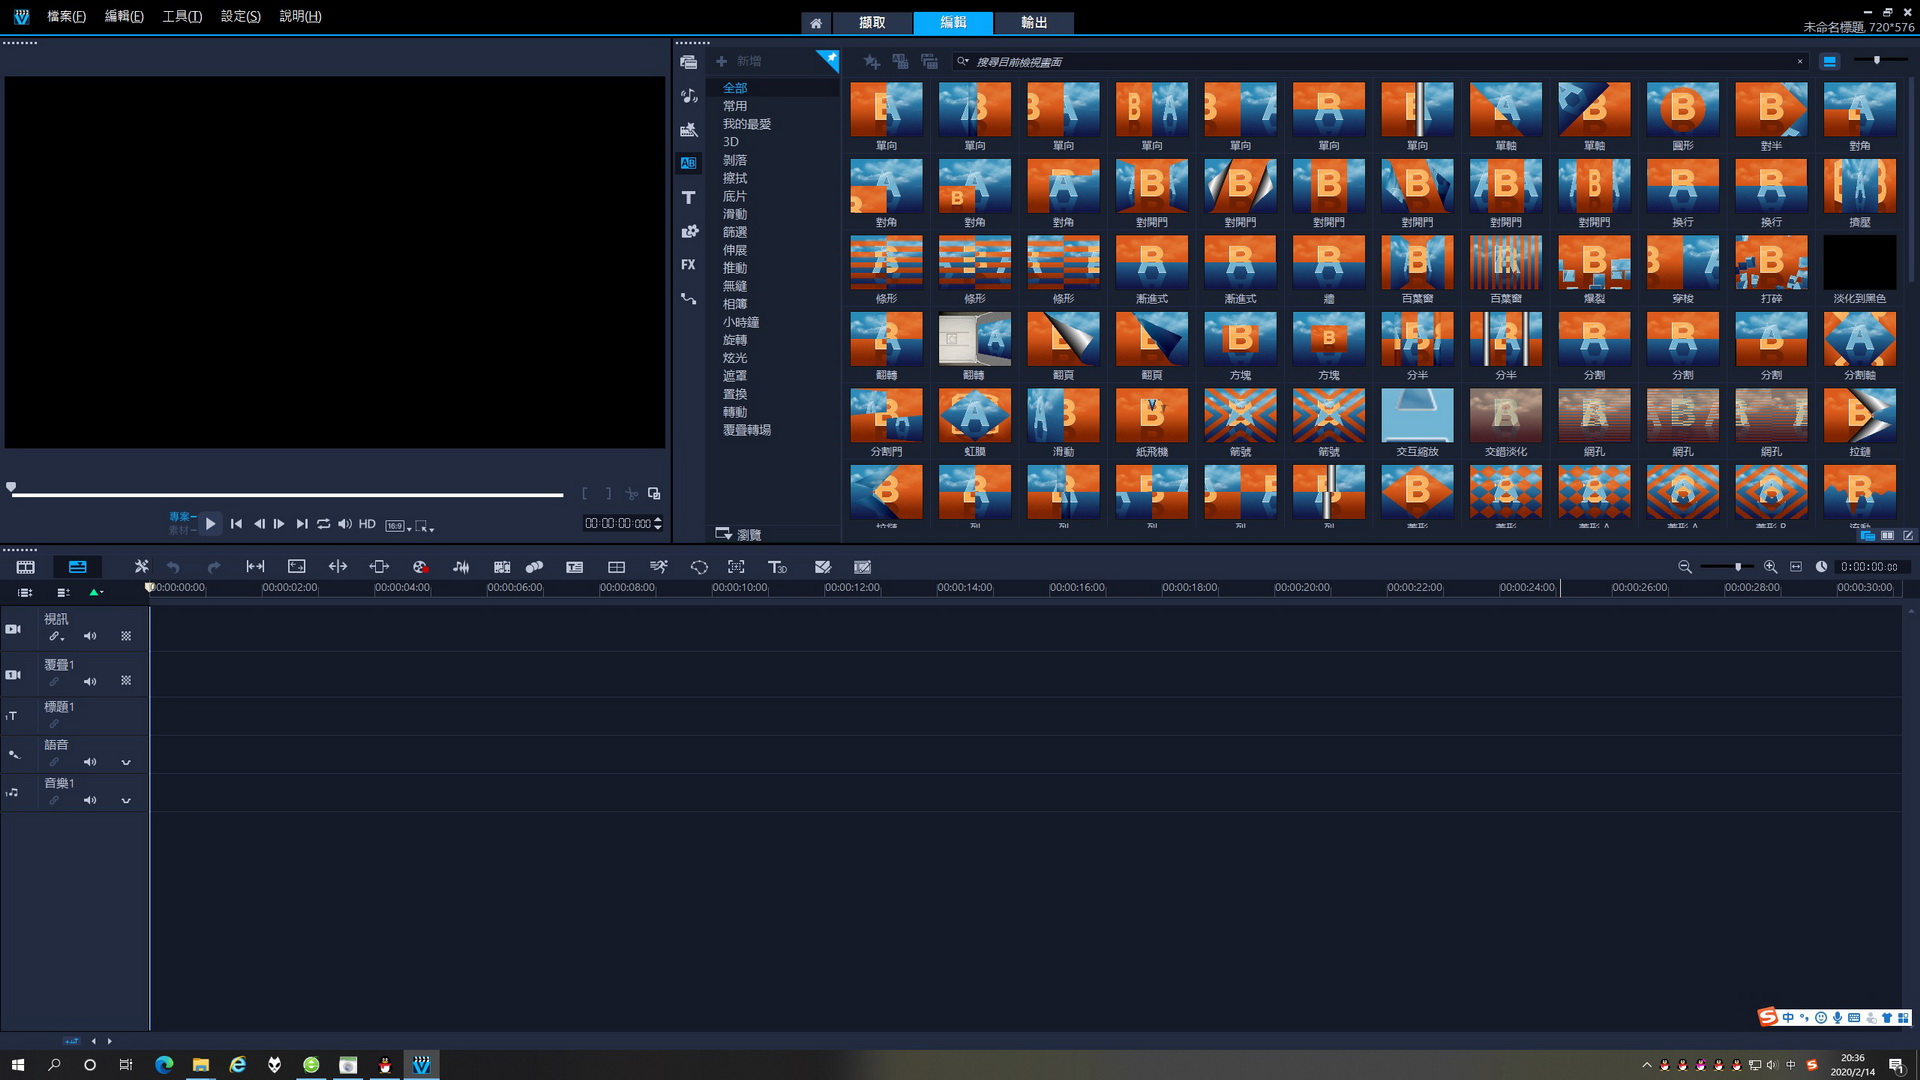Toggle 視訊 track transparency grid icon
This screenshot has height=1080, width=1920.
click(x=126, y=636)
